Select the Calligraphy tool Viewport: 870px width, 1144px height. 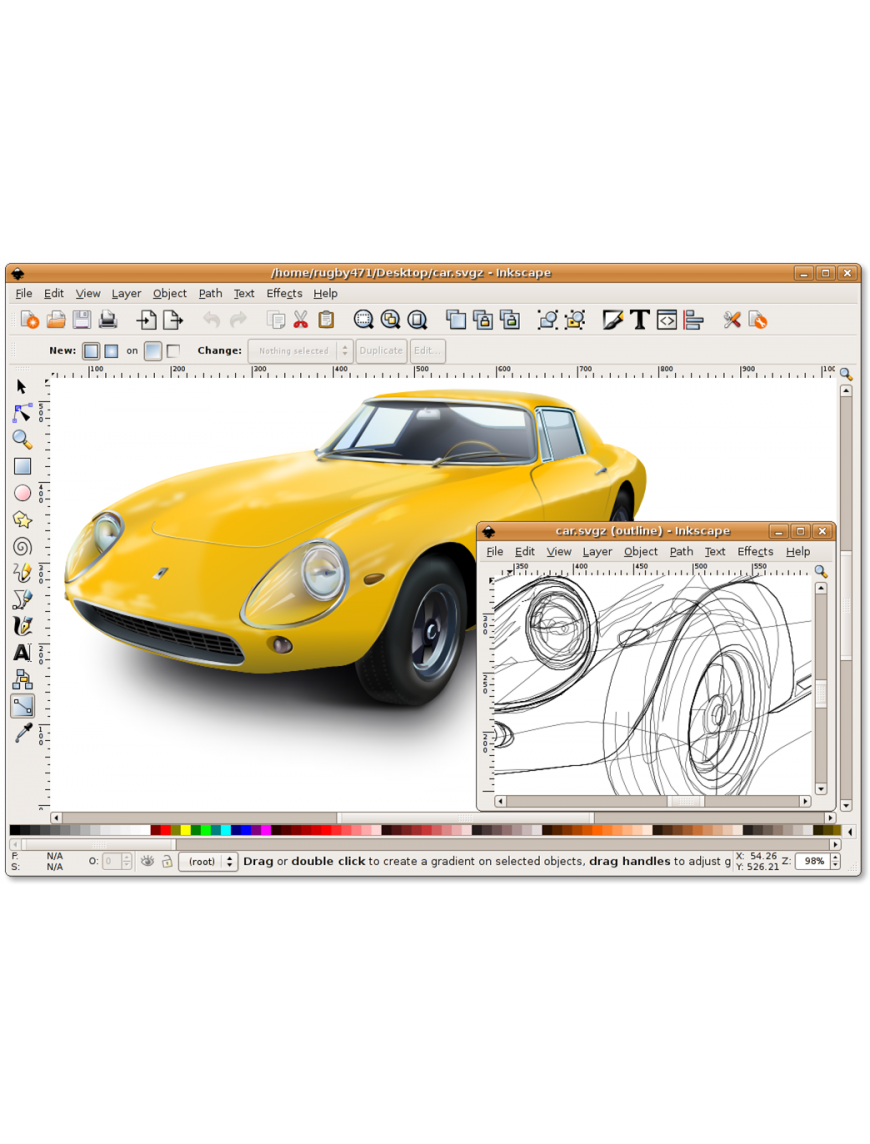(22, 626)
